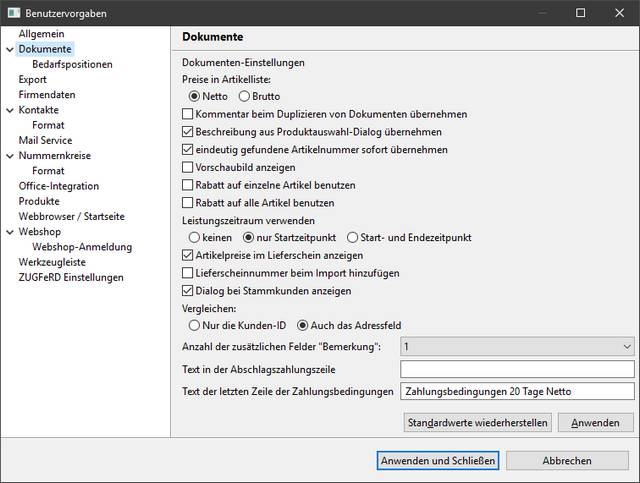Enable Vorschaubild anzeigen checkbox
The height and width of the screenshot is (483, 640).
[x=188, y=168]
